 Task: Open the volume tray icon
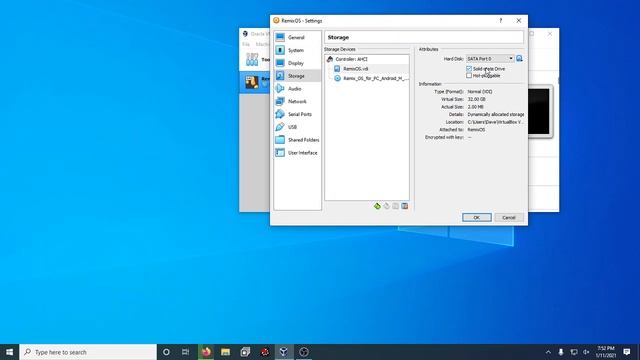(586, 352)
